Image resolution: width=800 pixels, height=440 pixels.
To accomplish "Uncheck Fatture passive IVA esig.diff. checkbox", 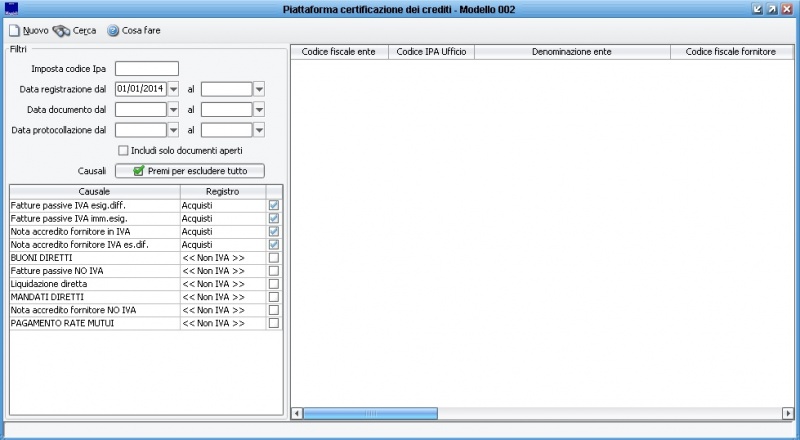I will click(x=274, y=205).
